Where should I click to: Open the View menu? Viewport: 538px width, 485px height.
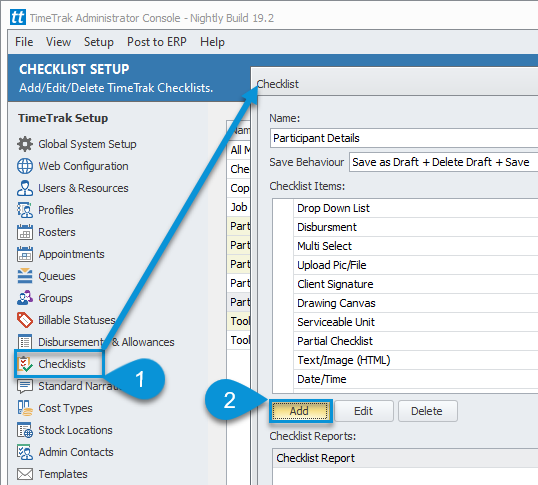click(58, 42)
